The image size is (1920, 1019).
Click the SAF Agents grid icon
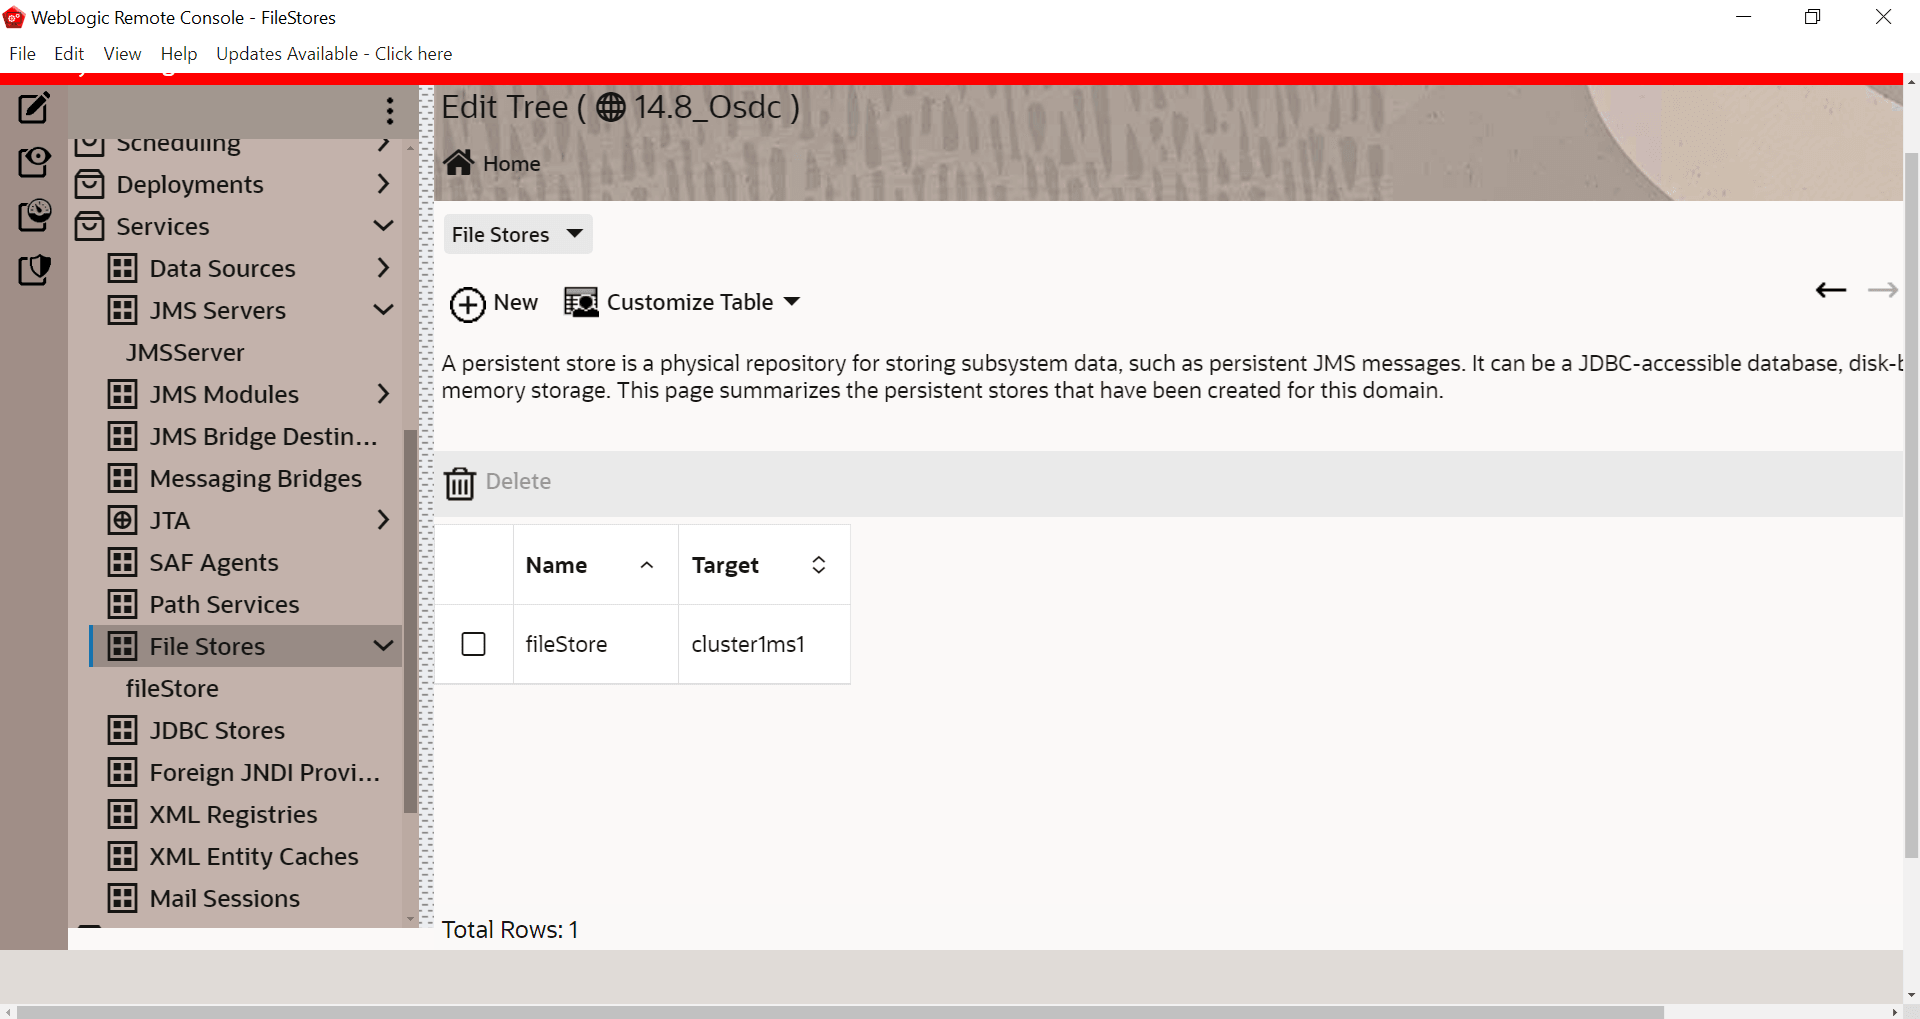[123, 562]
